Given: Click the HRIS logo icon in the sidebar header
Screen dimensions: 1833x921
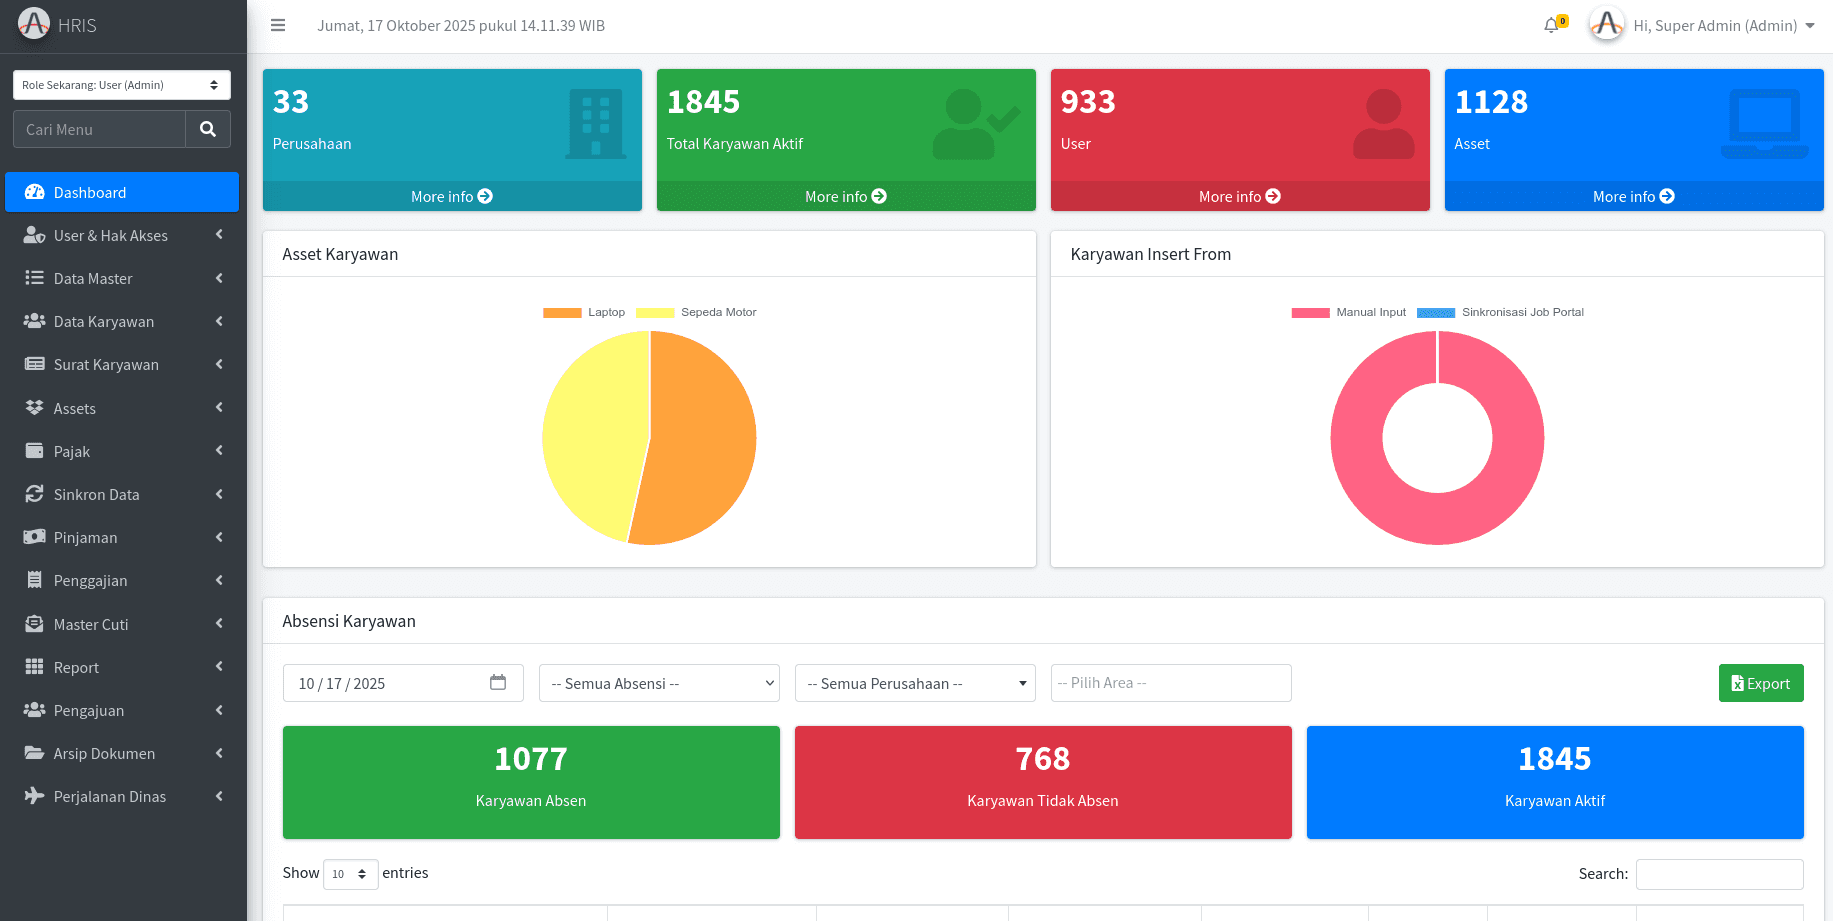Looking at the screenshot, I should coord(33,24).
